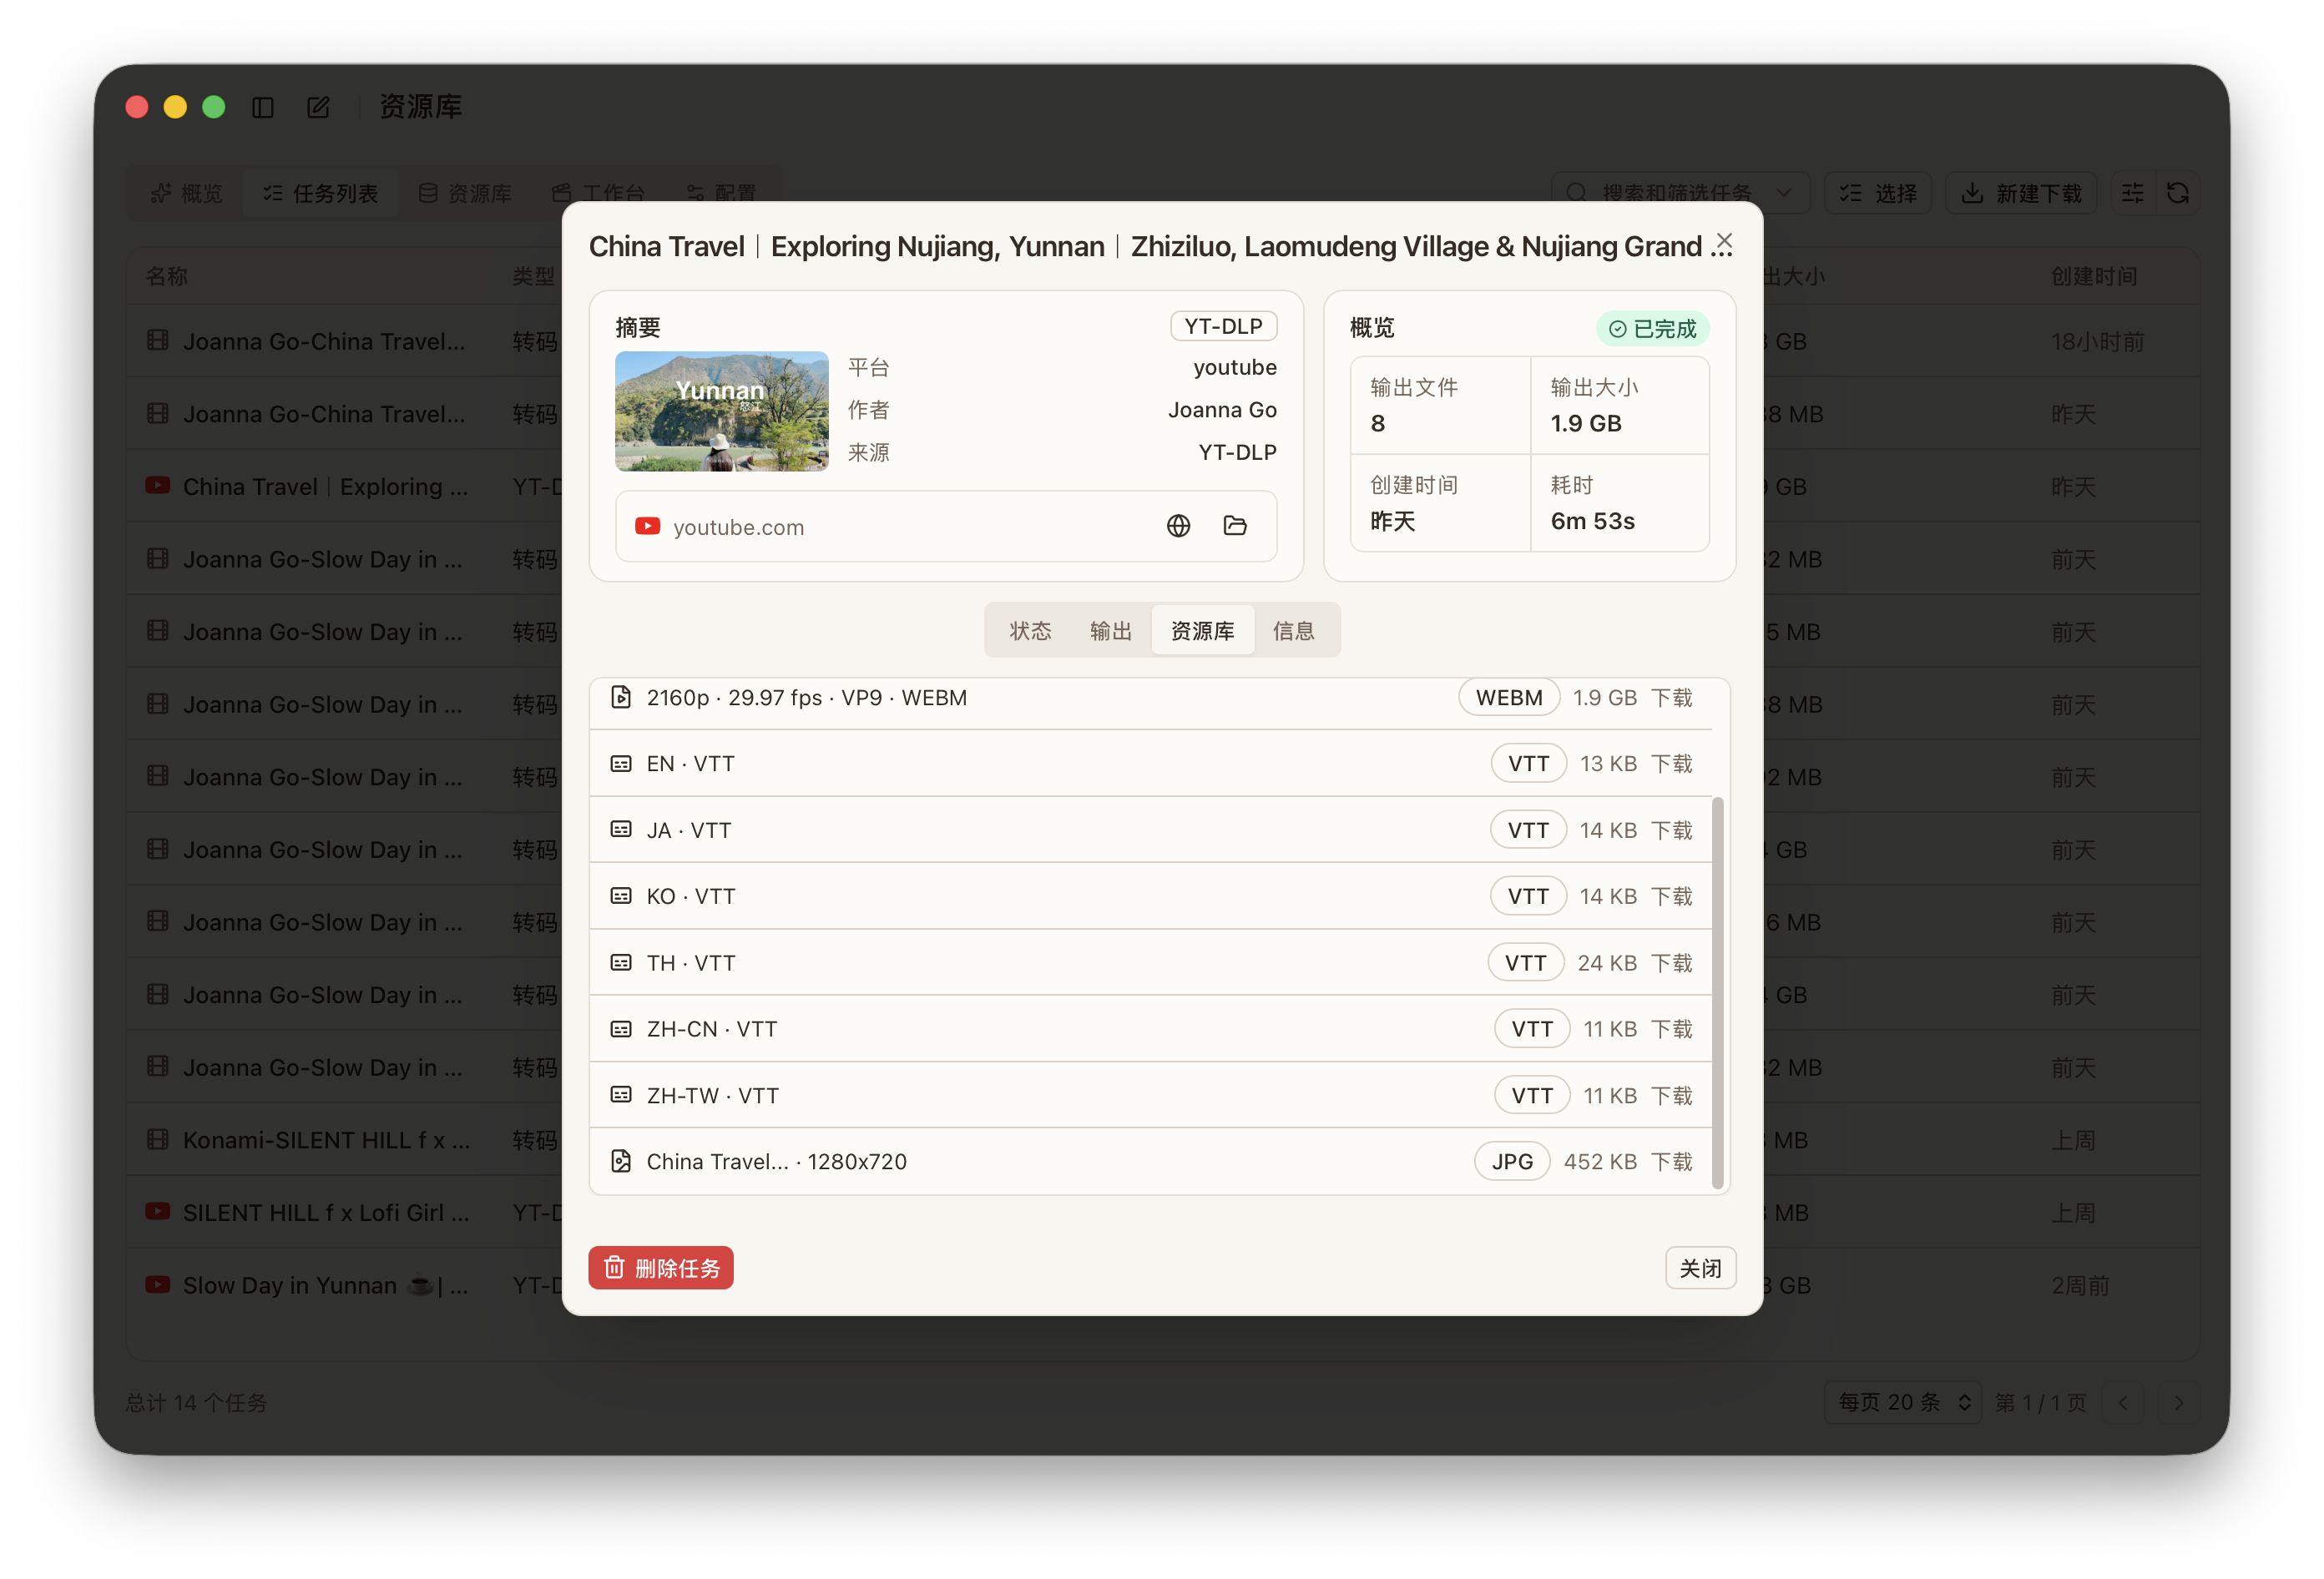This screenshot has width=2324, height=1579.
Task: Delete this task via 删除任务 button
Action: (660, 1267)
